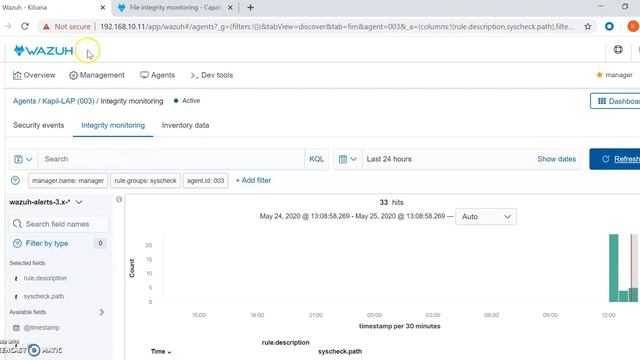Open the Overview menu
640x360 pixels.
(x=34, y=75)
